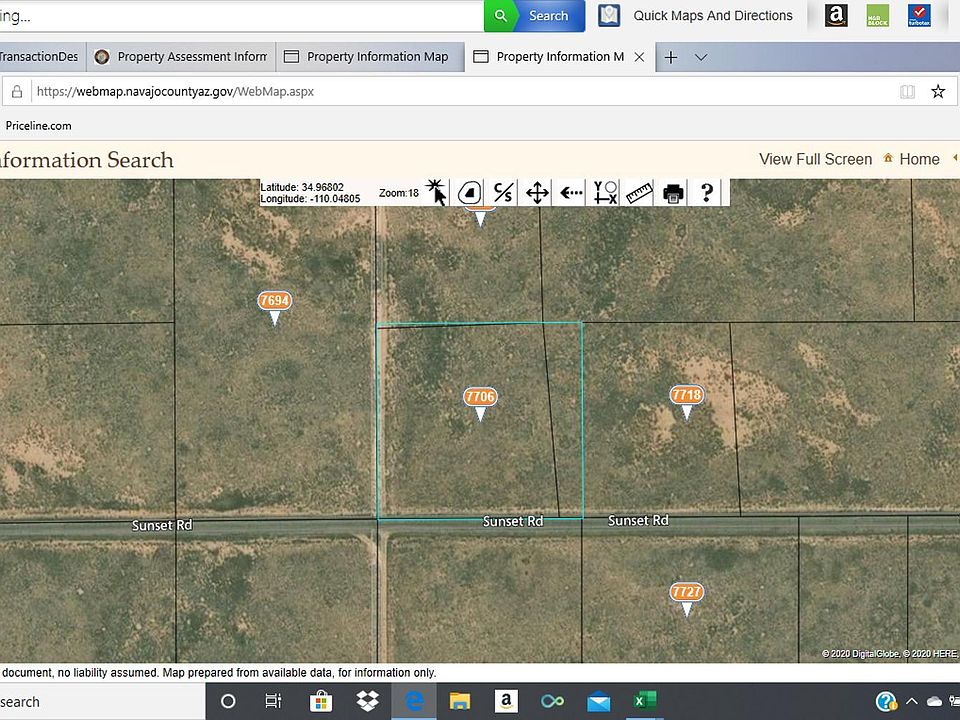Click the C/S map tool icon
960x720 pixels.
504,192
